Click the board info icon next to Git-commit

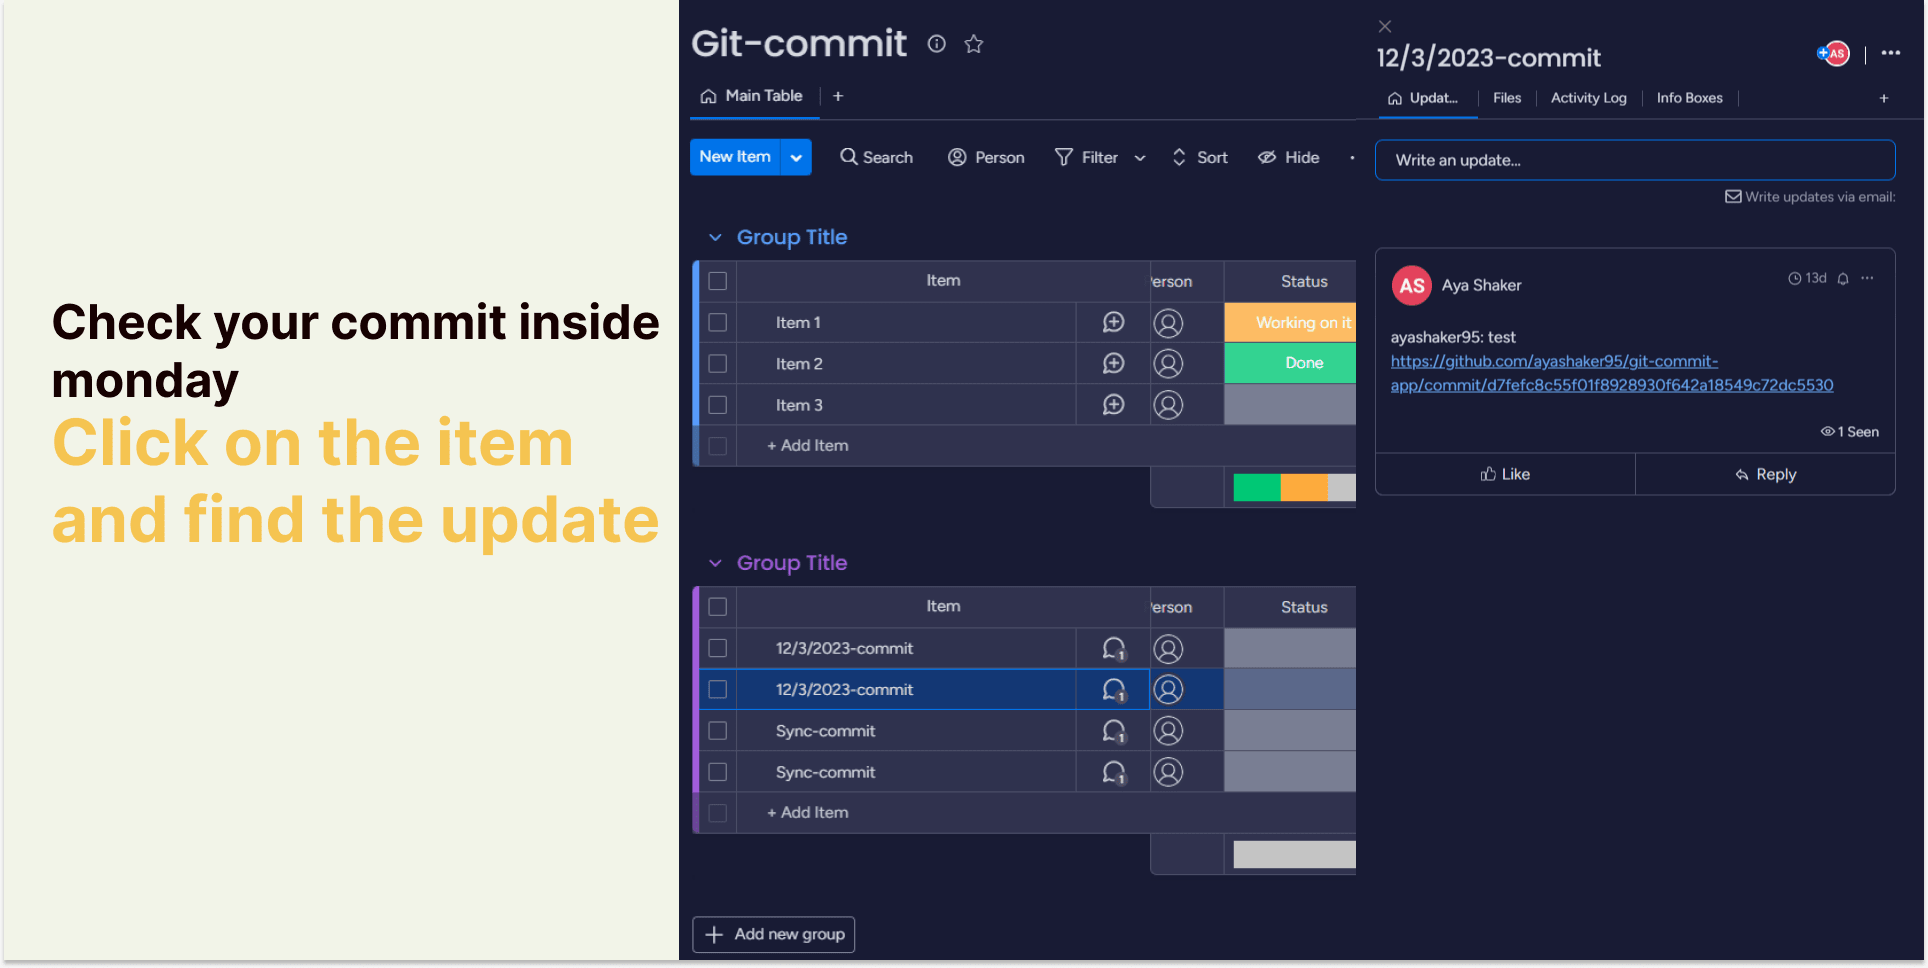click(x=936, y=44)
